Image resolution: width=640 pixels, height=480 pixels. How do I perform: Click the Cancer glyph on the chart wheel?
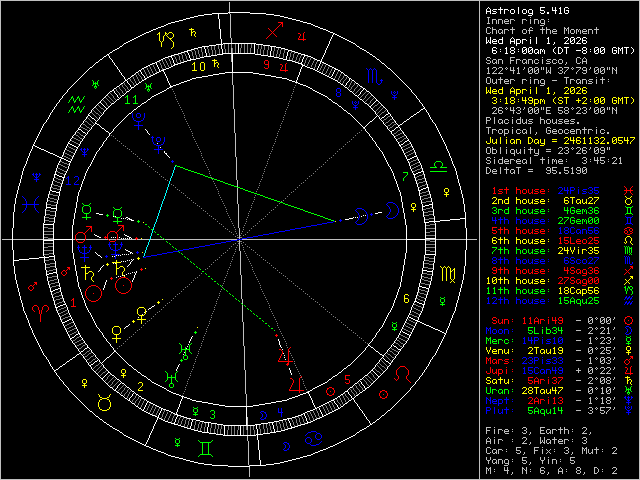[313, 437]
